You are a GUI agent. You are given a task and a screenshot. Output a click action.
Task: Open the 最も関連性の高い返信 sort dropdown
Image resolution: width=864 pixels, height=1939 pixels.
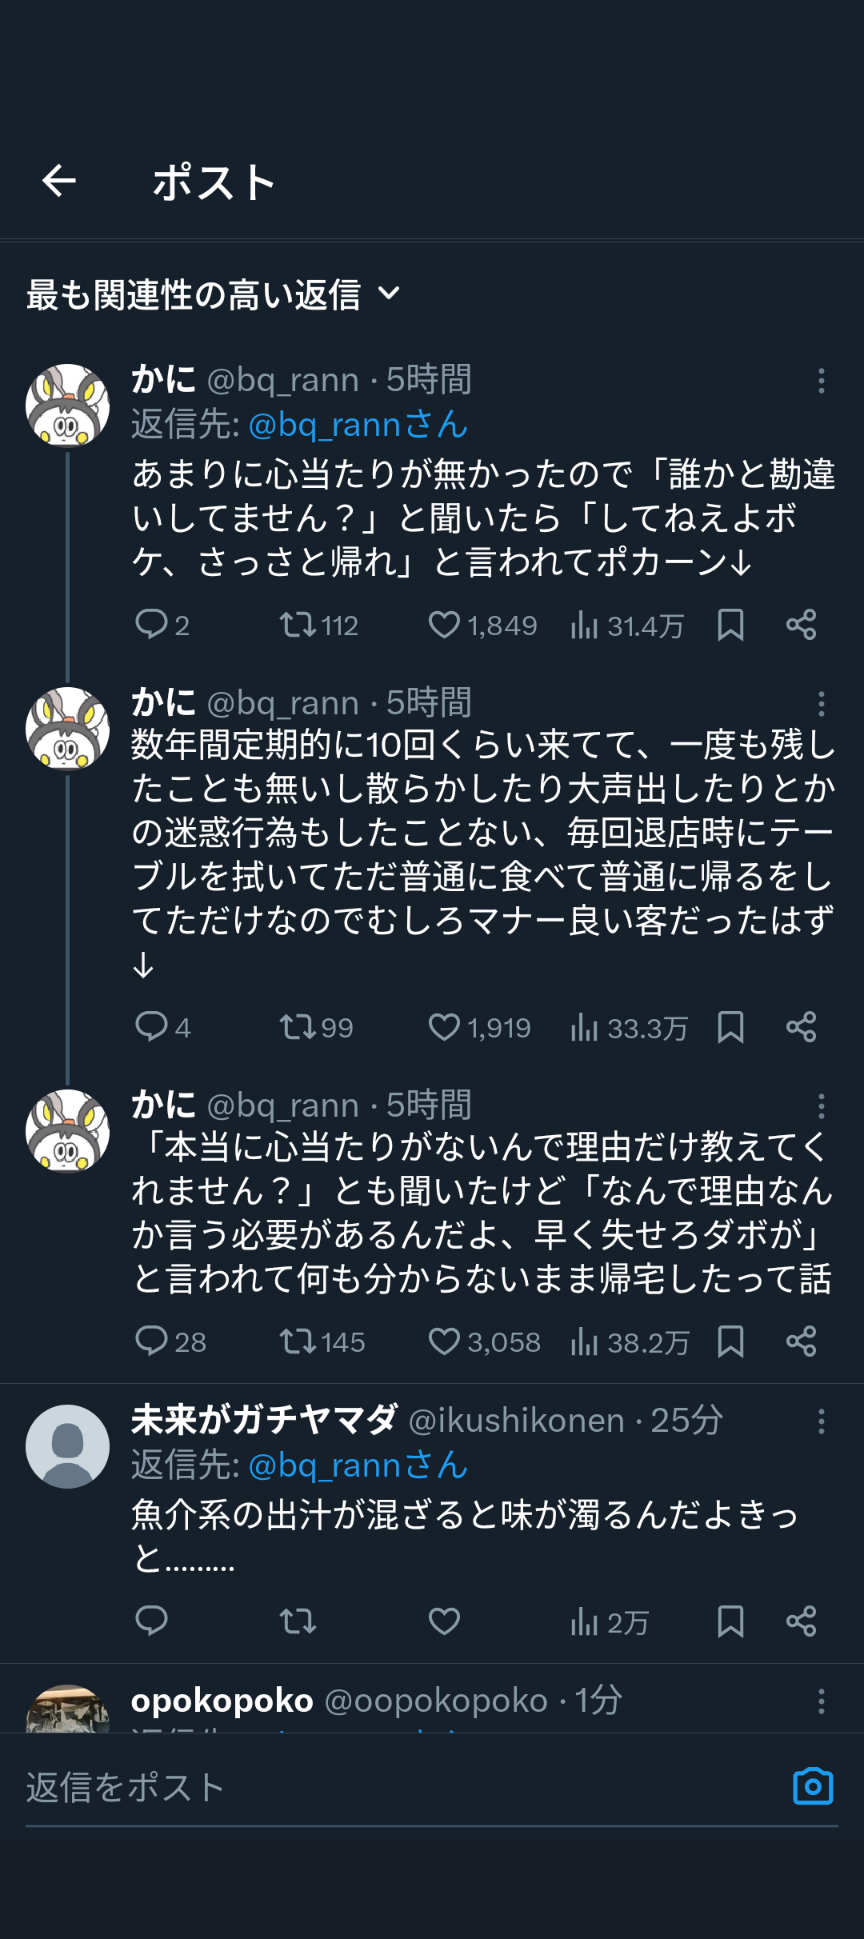213,294
